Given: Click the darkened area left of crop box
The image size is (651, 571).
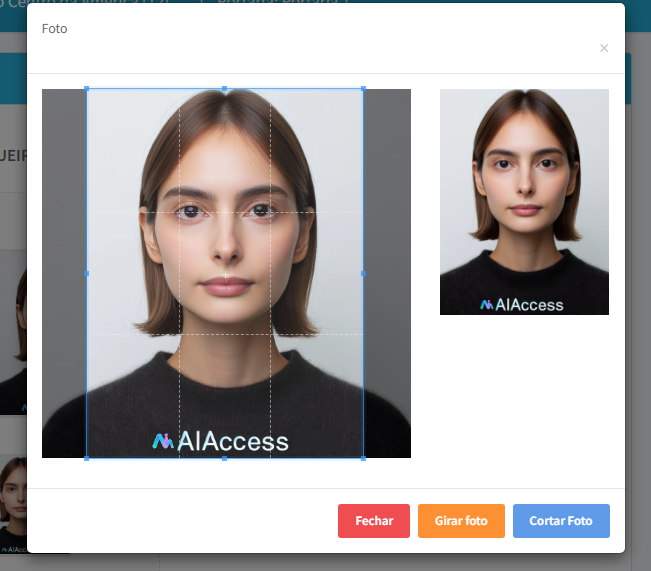Looking at the screenshot, I should point(64,273).
